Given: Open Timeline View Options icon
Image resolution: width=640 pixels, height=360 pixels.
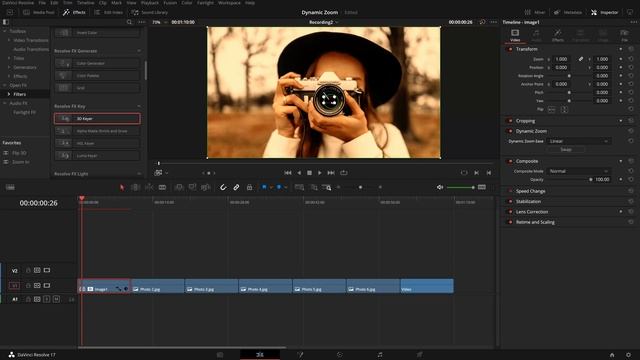Looking at the screenshot, I should pos(10,187).
